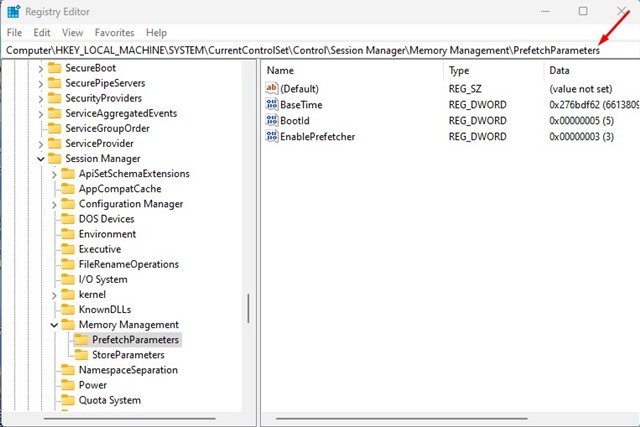Expand the SecureBoot key

point(40,69)
